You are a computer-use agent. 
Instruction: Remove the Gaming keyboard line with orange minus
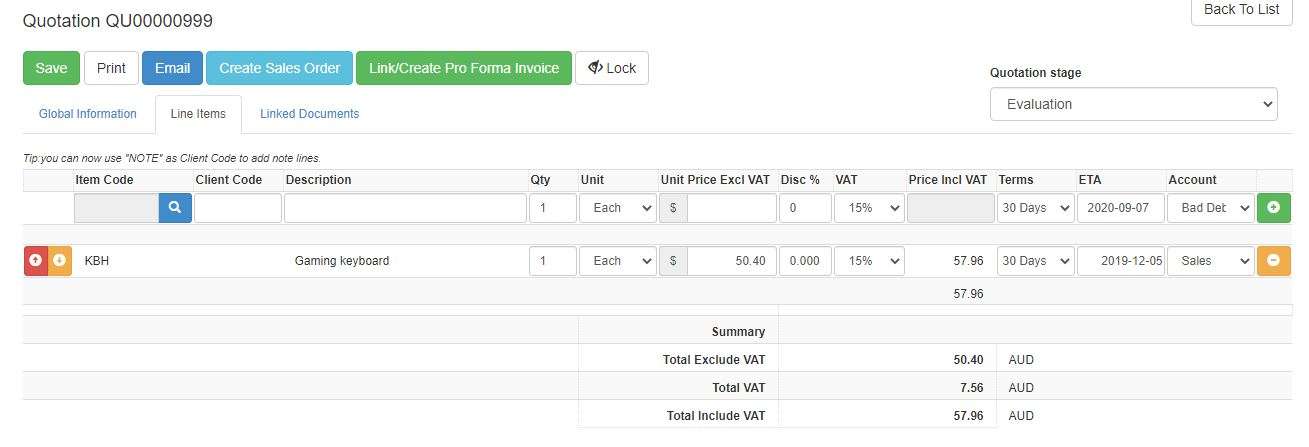coord(1273,261)
